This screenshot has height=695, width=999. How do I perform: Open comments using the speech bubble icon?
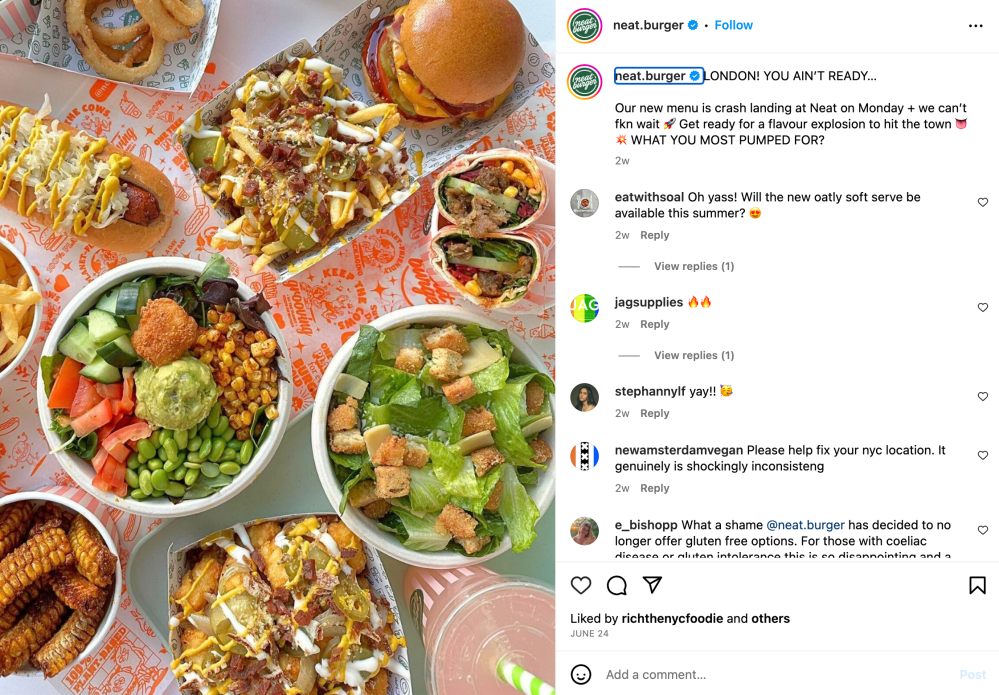coord(617,585)
